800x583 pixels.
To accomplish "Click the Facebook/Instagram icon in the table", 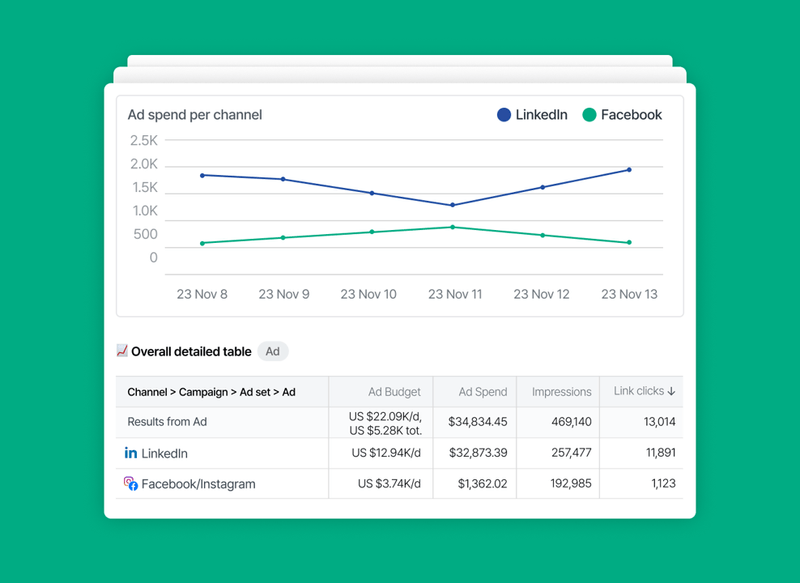I will click(x=132, y=483).
